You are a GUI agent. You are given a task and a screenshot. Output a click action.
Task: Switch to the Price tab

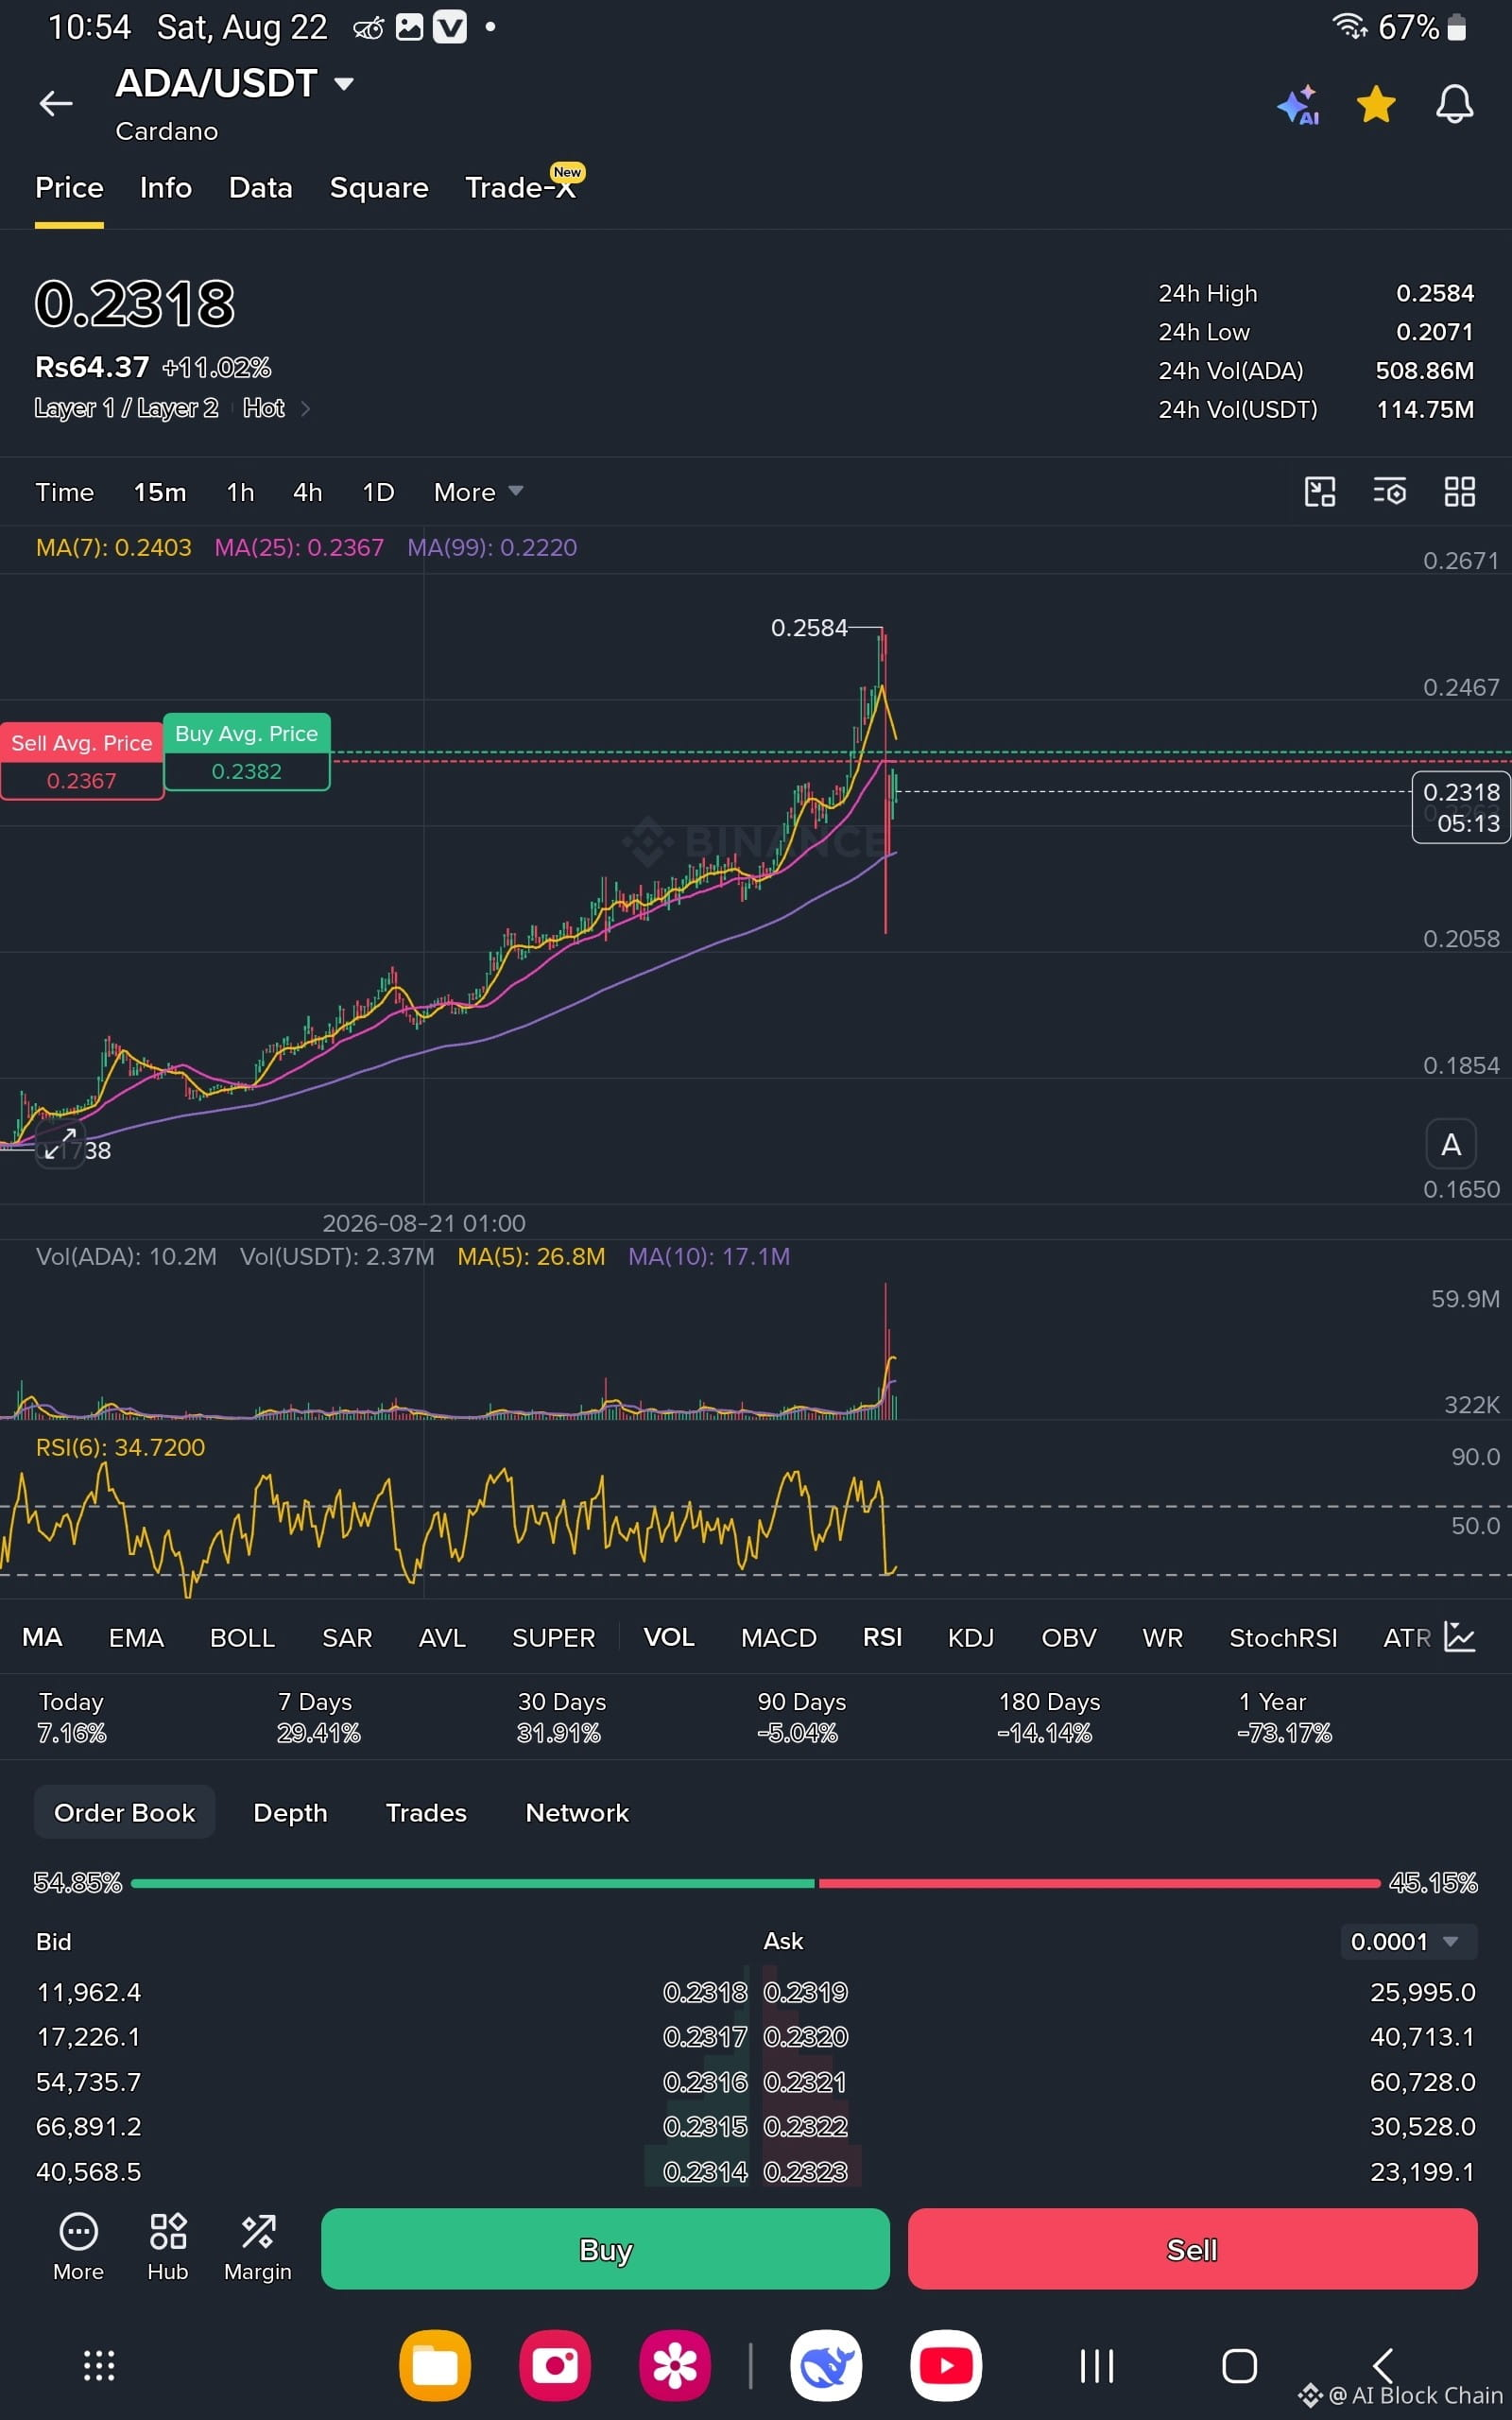(x=69, y=188)
